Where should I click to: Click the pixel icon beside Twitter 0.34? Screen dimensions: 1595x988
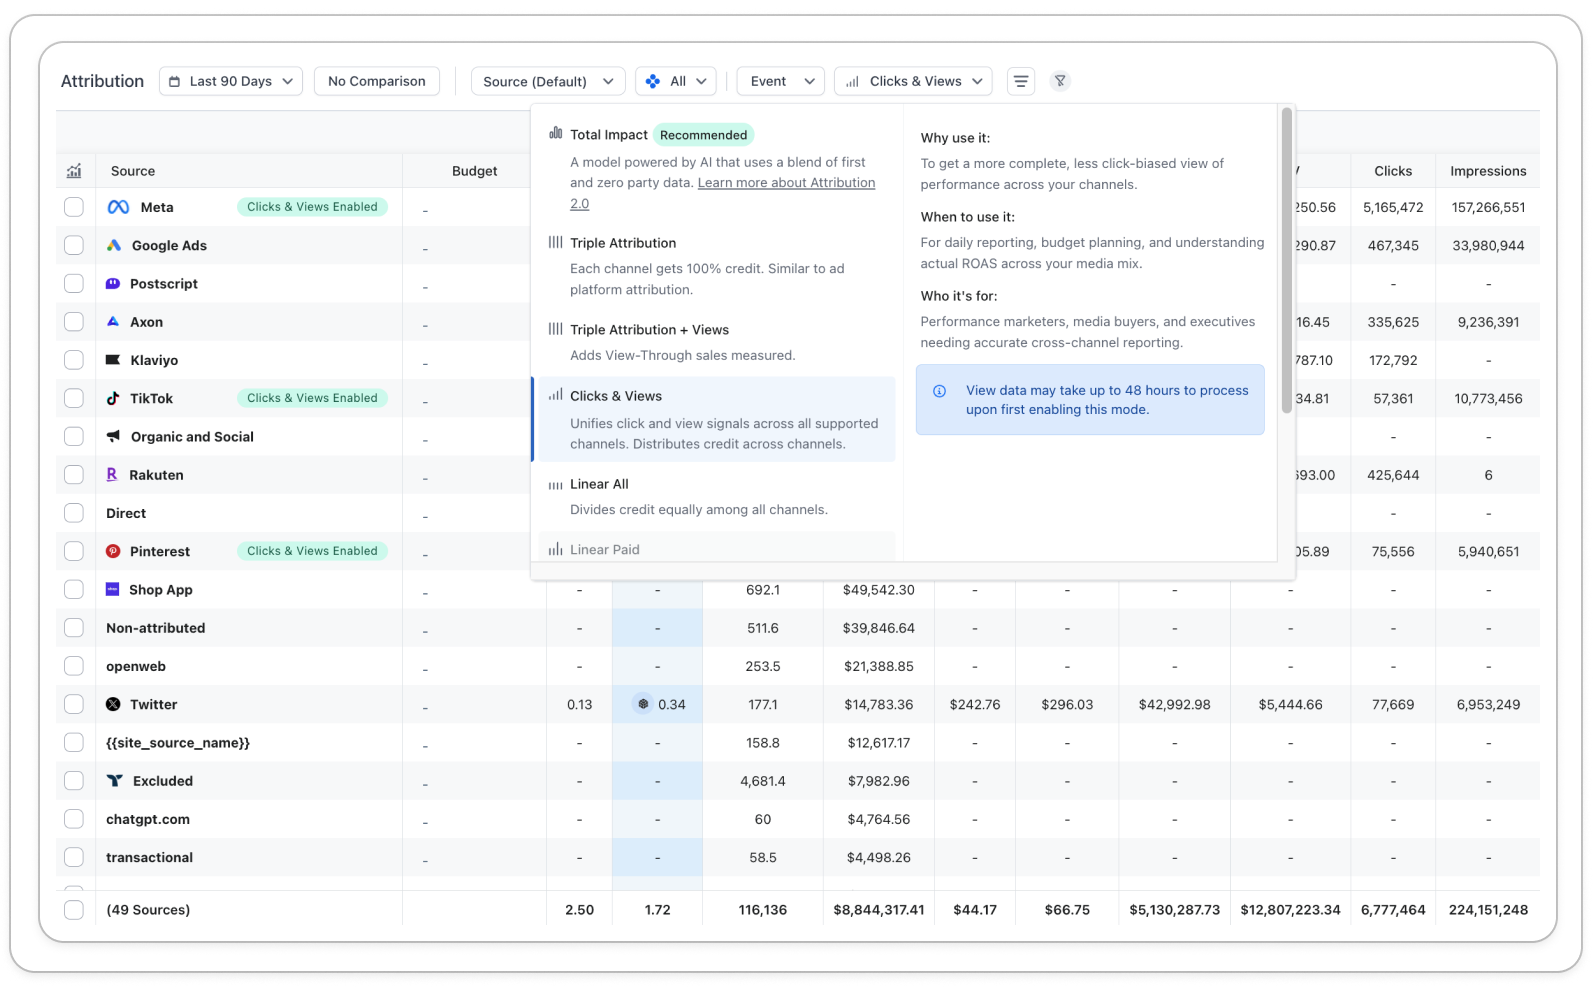point(643,704)
